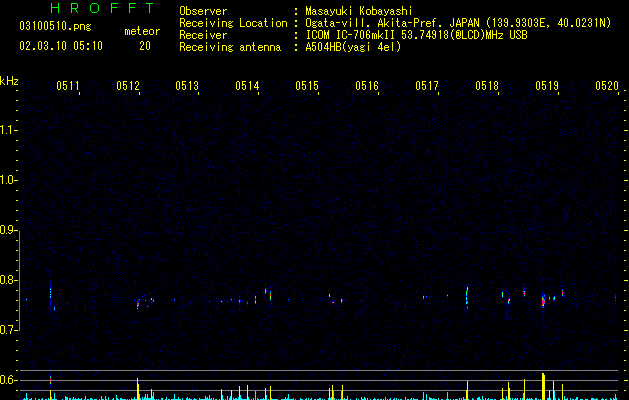Screen dimensions: 629x400
Task: Click the meteor count value 20
Action: coord(145,46)
